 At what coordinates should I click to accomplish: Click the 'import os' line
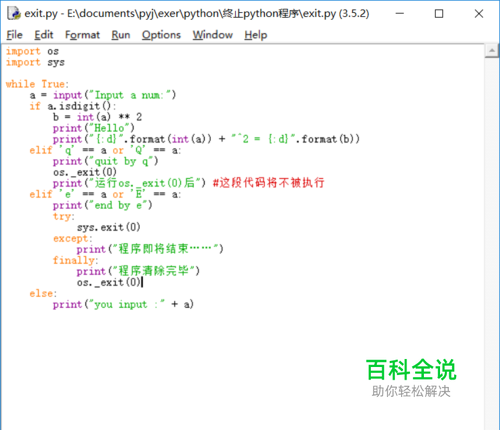point(32,51)
